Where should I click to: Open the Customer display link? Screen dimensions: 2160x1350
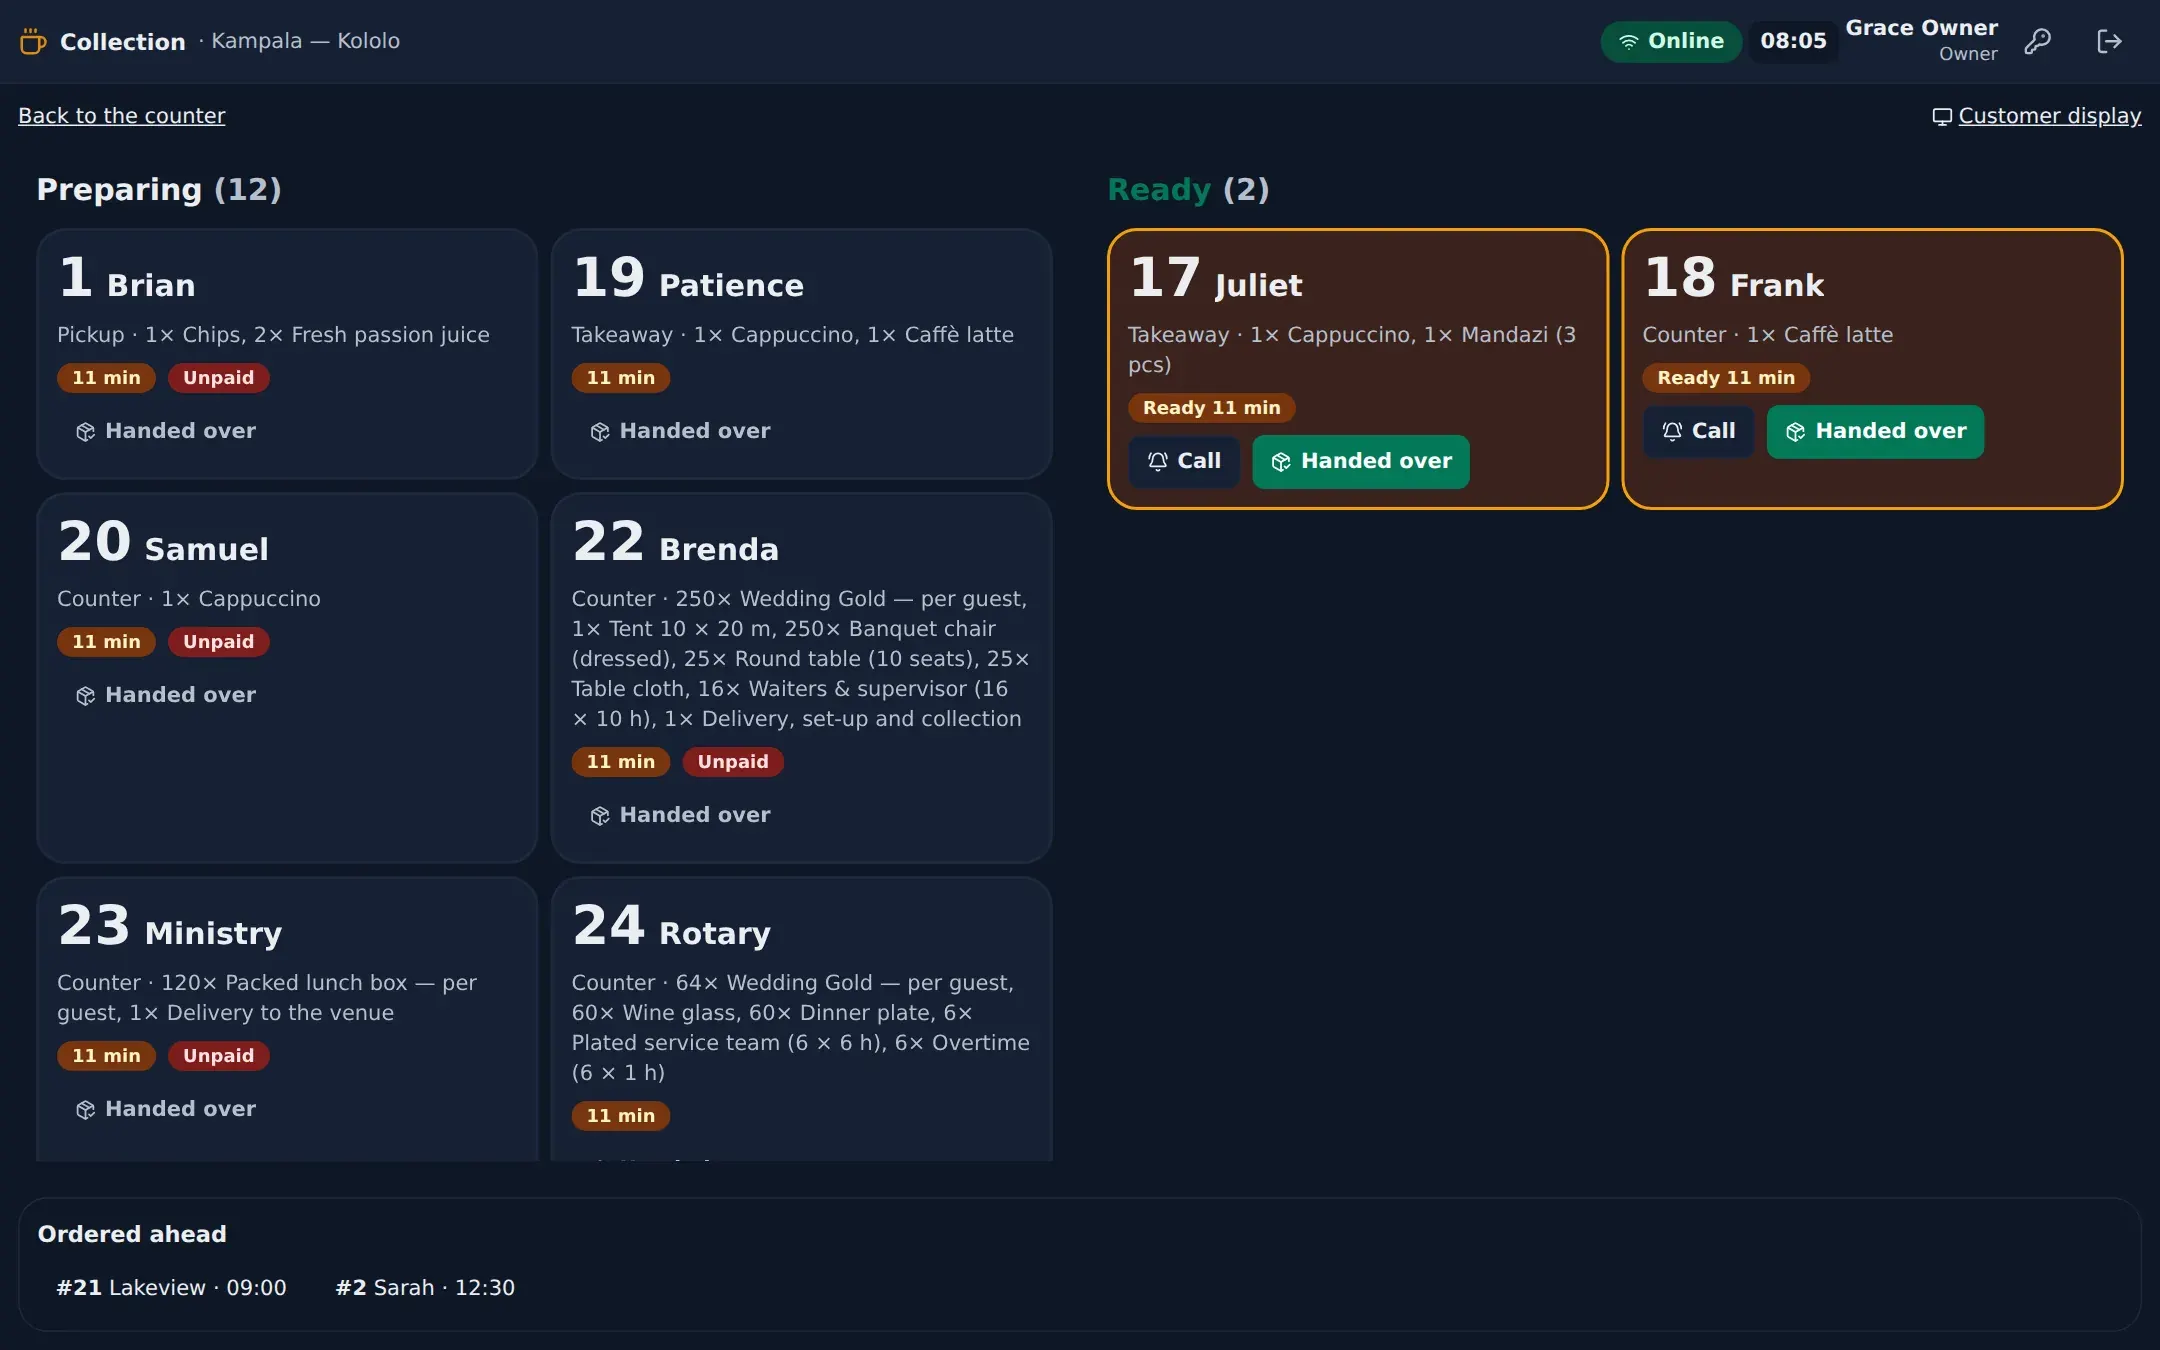[x=2036, y=116]
